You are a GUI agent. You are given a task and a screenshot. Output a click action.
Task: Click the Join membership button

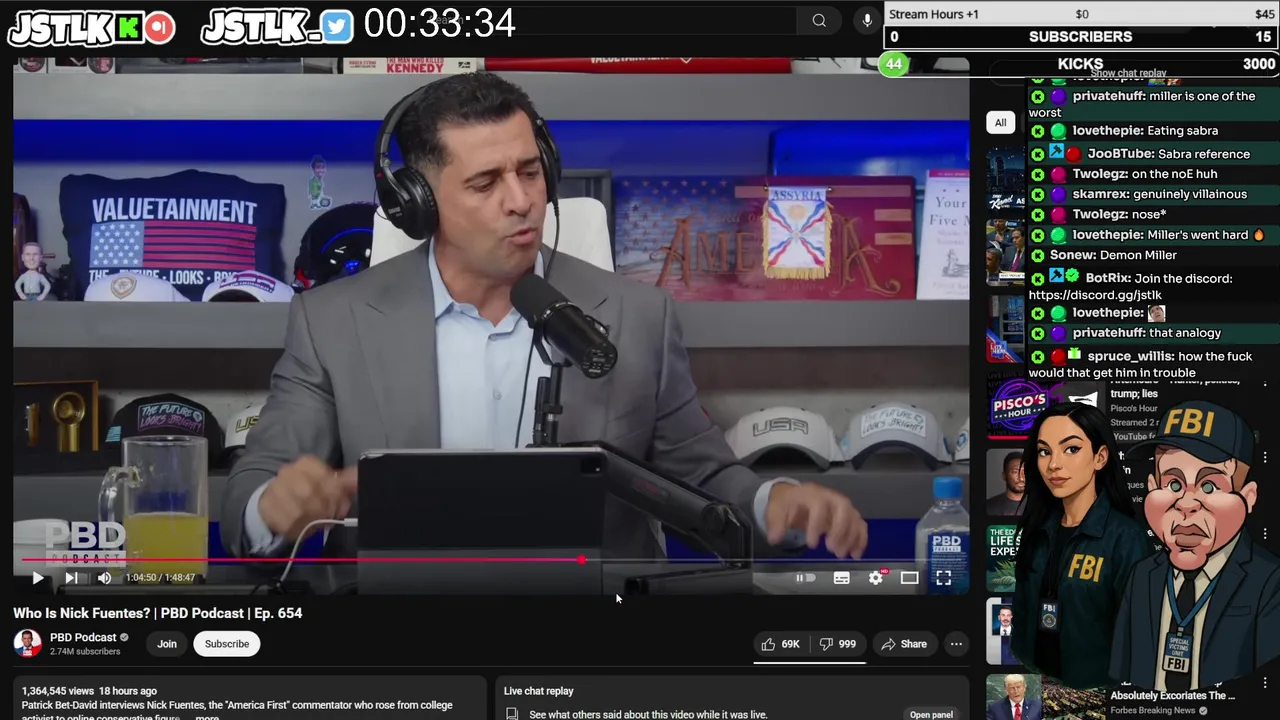click(167, 644)
